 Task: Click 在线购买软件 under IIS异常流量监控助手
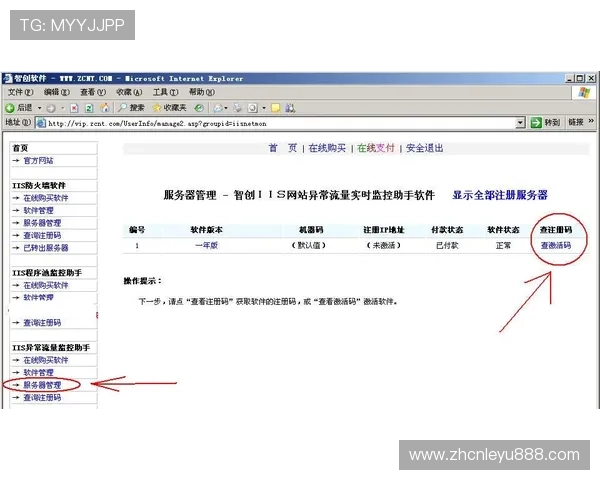(46, 360)
